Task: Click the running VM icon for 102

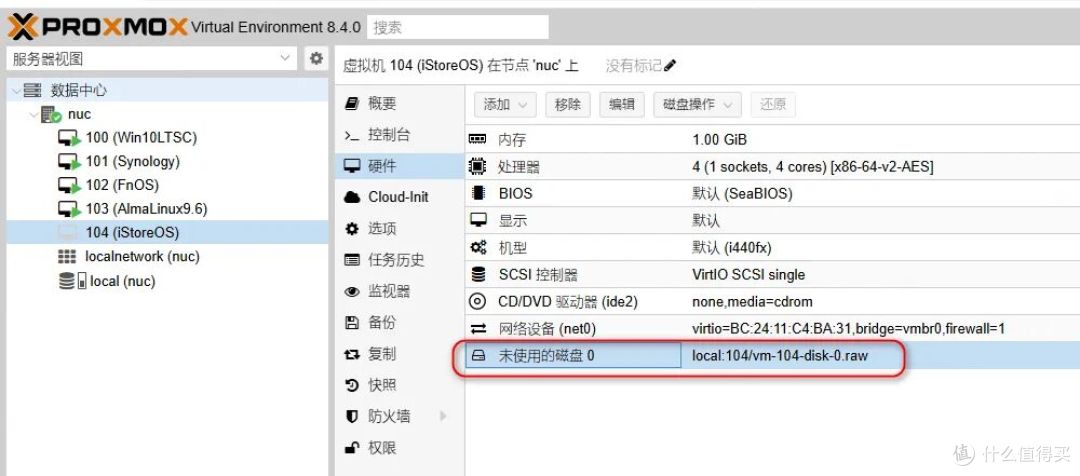Action: (70, 186)
